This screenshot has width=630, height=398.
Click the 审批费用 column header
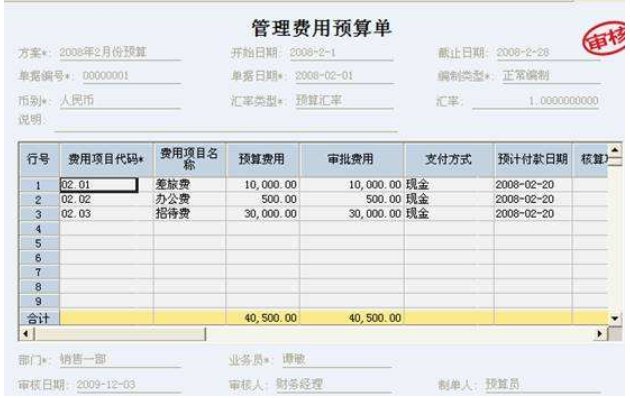click(352, 159)
